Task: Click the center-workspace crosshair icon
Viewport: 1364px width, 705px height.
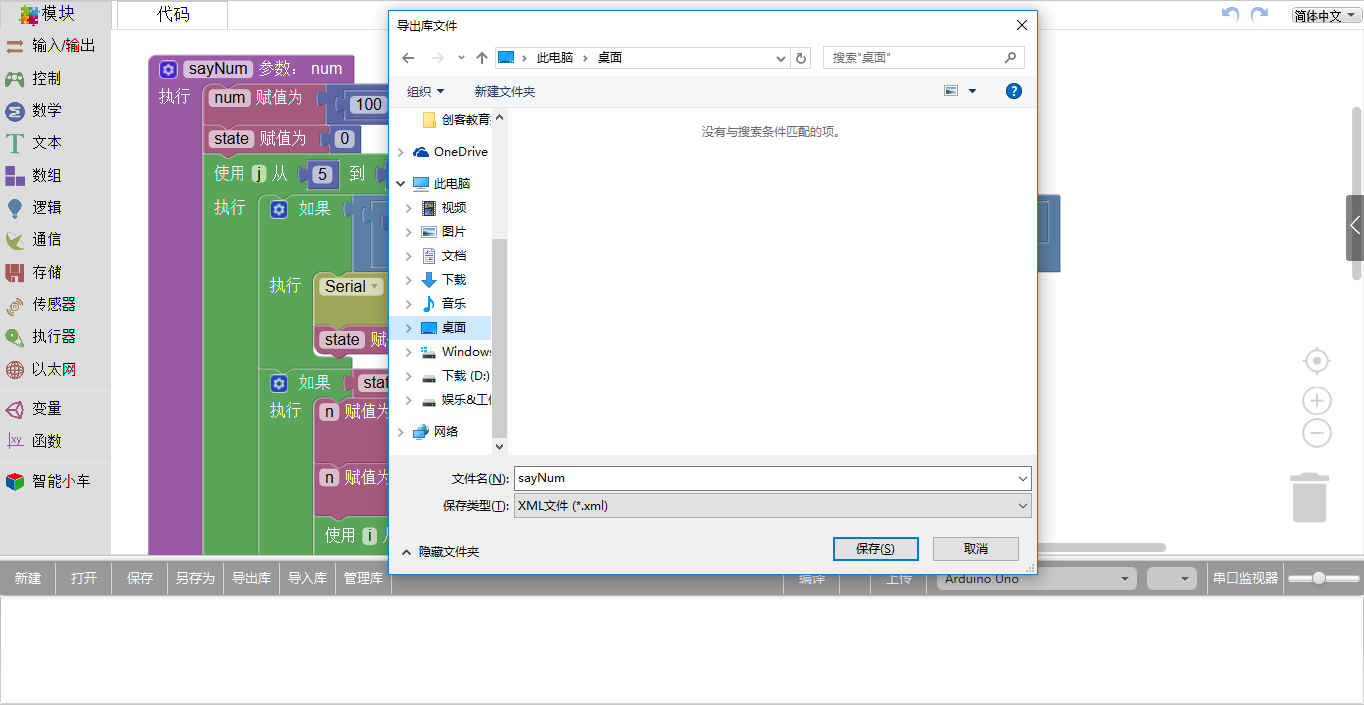Action: coord(1316,360)
